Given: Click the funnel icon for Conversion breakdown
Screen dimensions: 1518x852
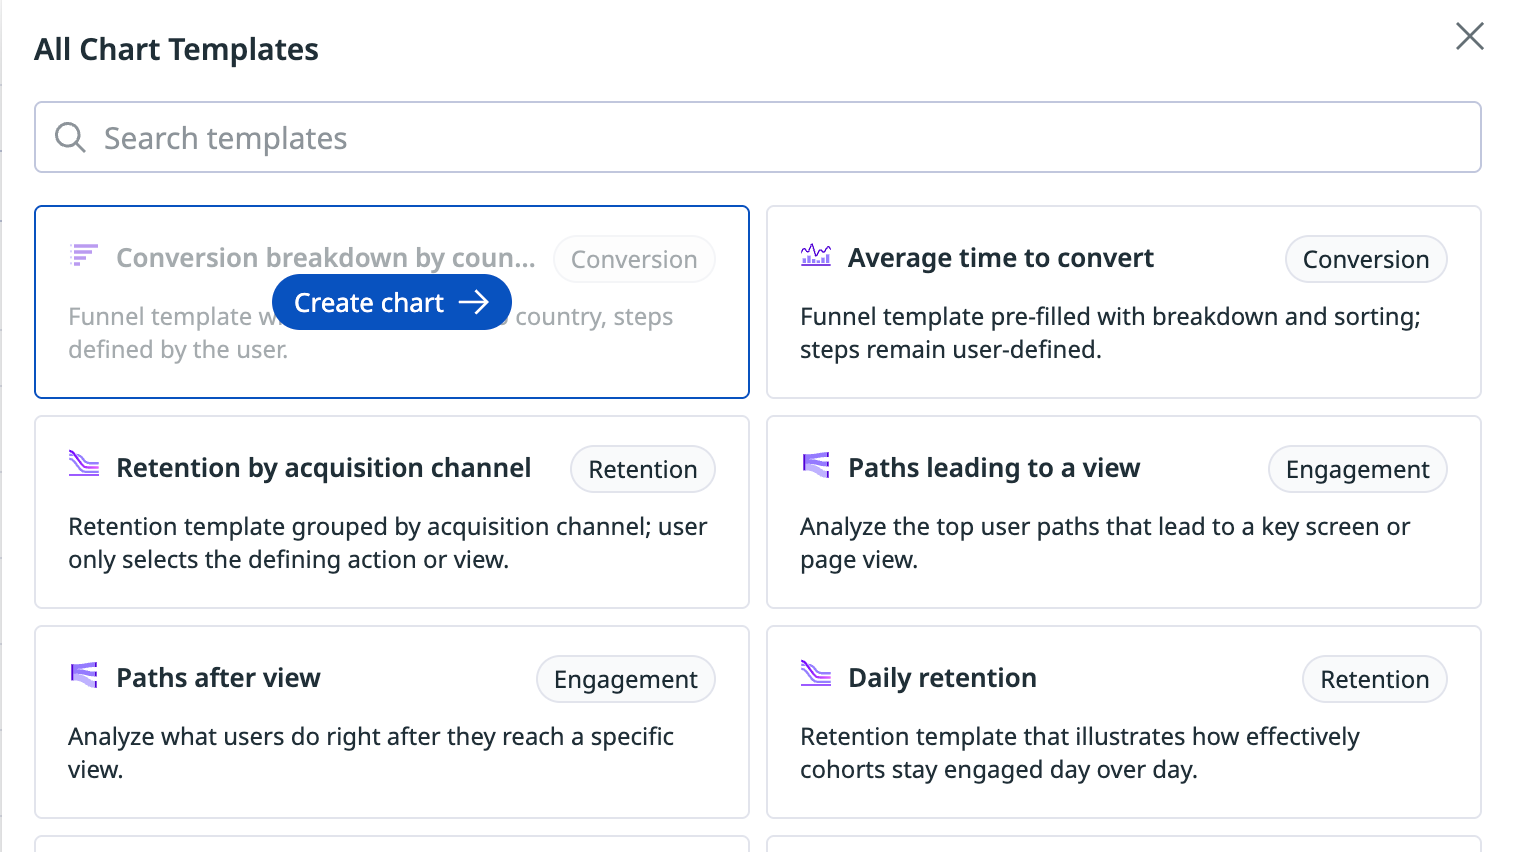Looking at the screenshot, I should pyautogui.click(x=84, y=256).
